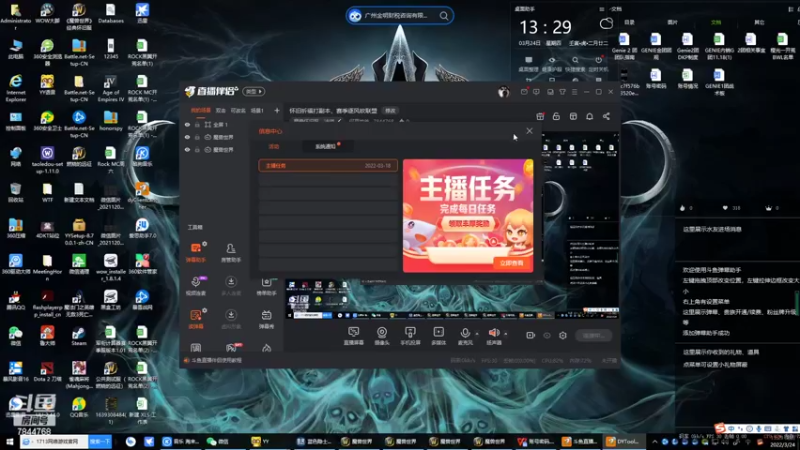Click the 主播任务 promotional banner image
This screenshot has width=800, height=450.
click(x=468, y=215)
